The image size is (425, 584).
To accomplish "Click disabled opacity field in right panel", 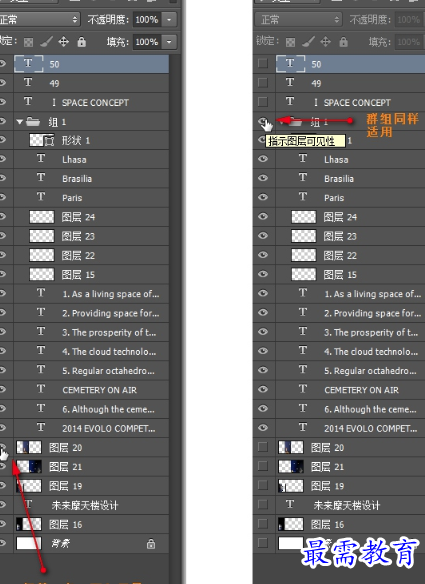I will tap(409, 19).
